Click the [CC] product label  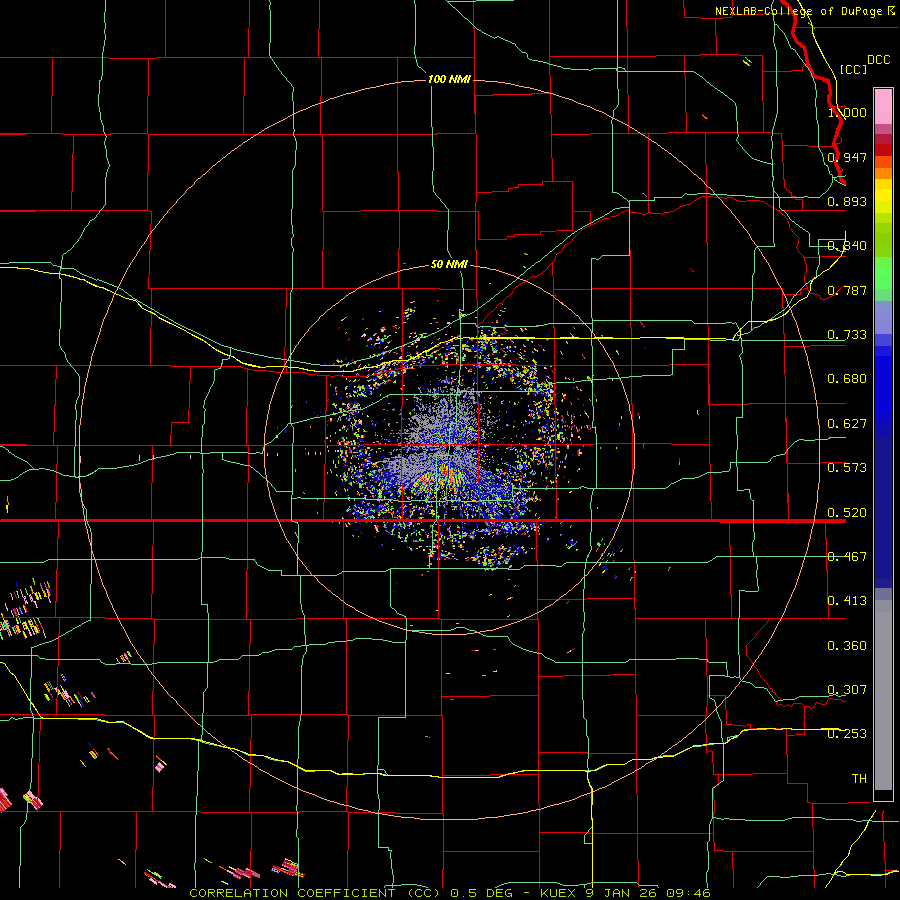pyautogui.click(x=854, y=69)
